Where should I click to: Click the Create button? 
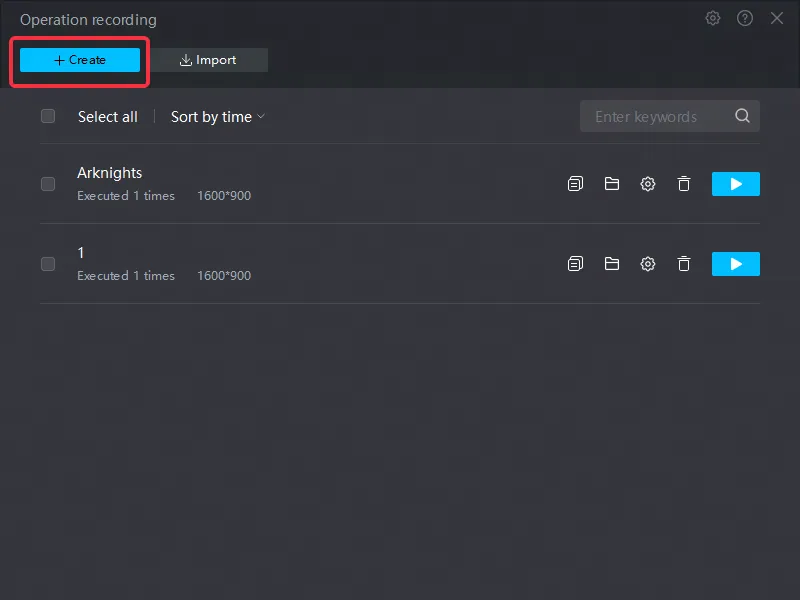(80, 60)
